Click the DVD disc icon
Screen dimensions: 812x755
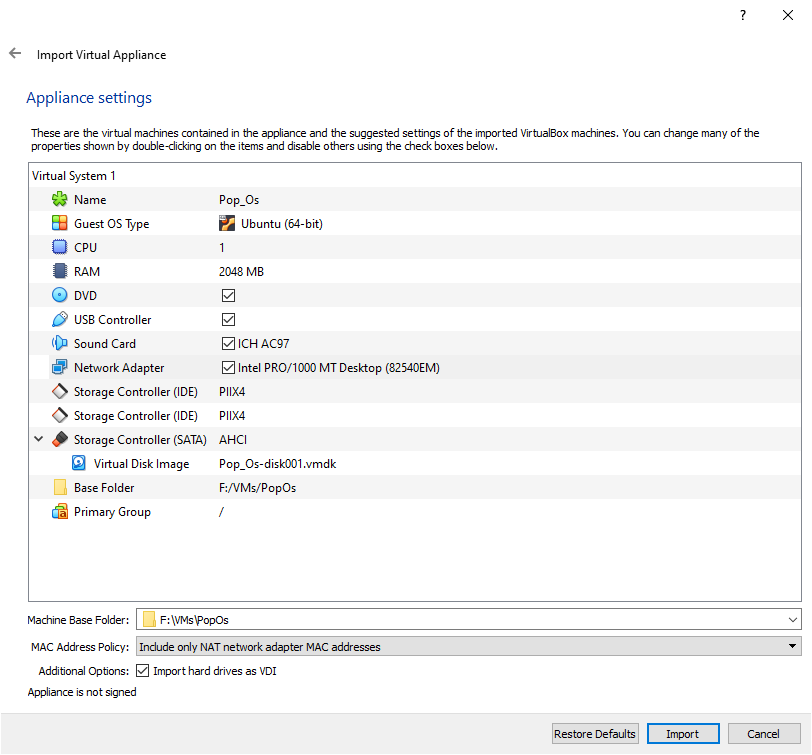click(60, 295)
